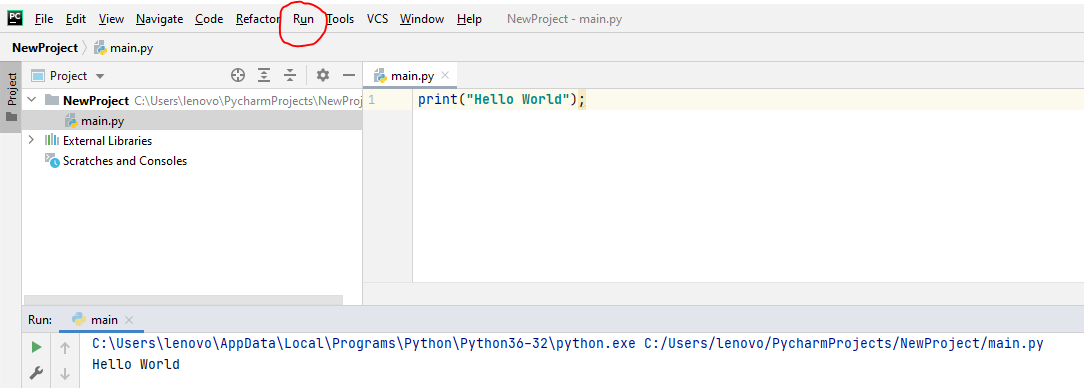Click the Collapse All icon
This screenshot has height=388, width=1084.
(290, 75)
